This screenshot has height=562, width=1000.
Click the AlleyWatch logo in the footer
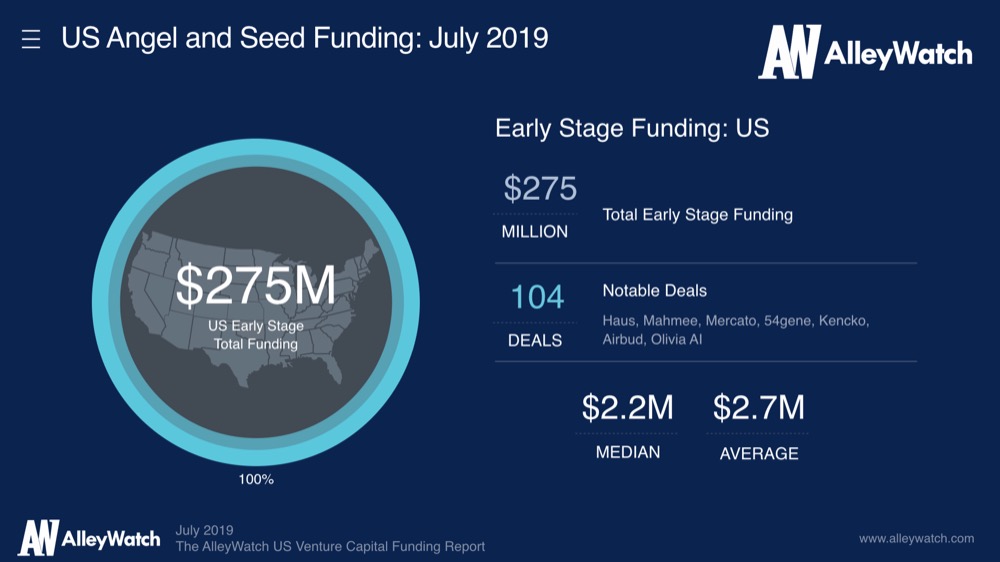pos(88,538)
